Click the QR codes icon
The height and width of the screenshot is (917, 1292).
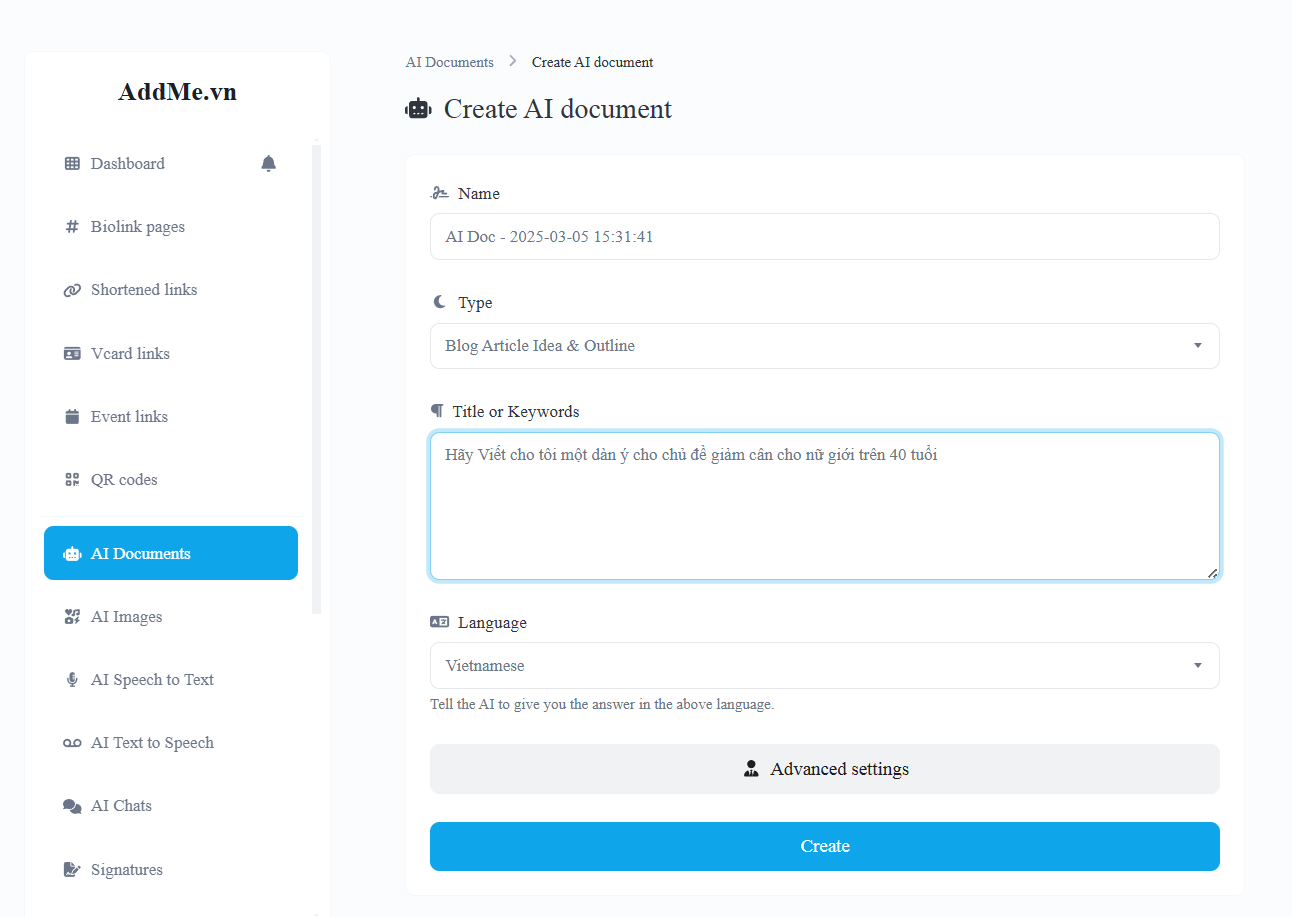pyautogui.click(x=72, y=480)
